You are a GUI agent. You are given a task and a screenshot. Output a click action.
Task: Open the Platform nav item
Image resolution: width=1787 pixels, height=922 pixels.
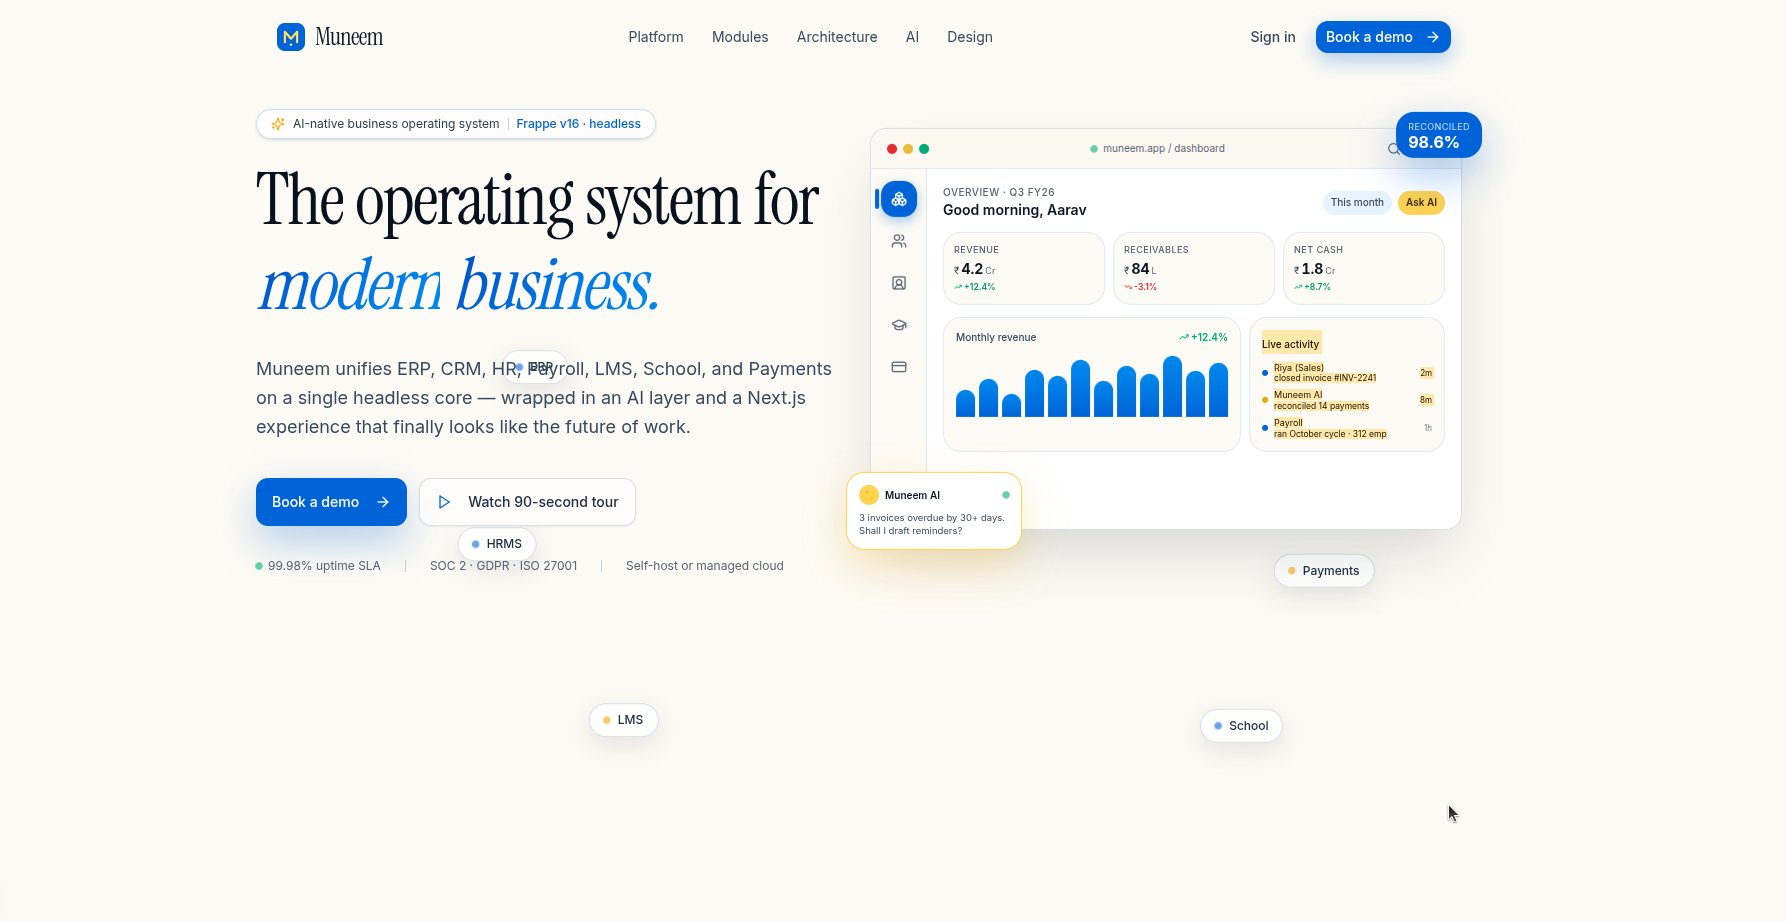(656, 37)
